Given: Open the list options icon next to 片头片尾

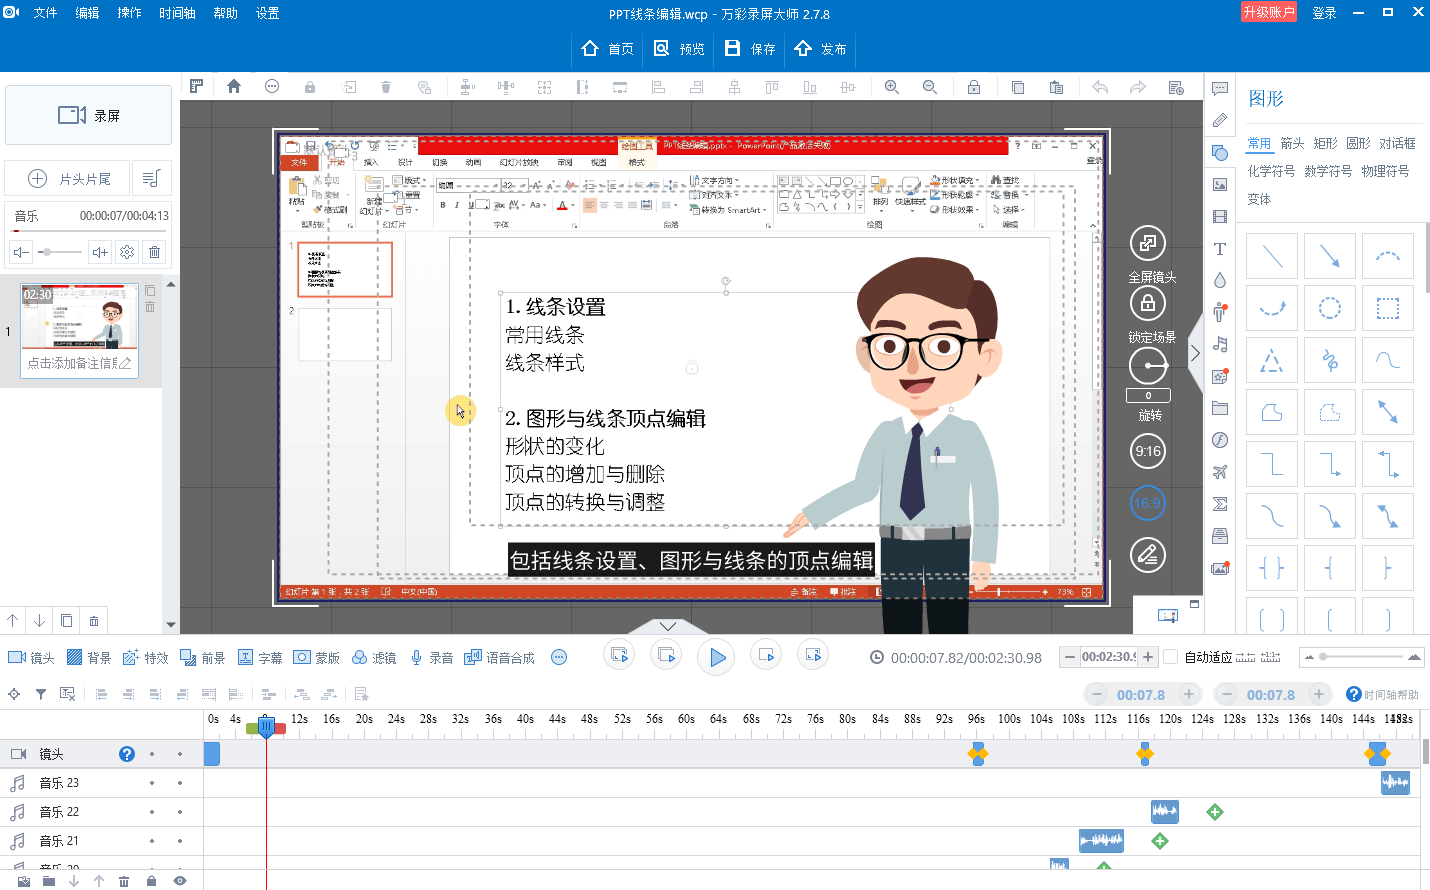Looking at the screenshot, I should (x=151, y=178).
